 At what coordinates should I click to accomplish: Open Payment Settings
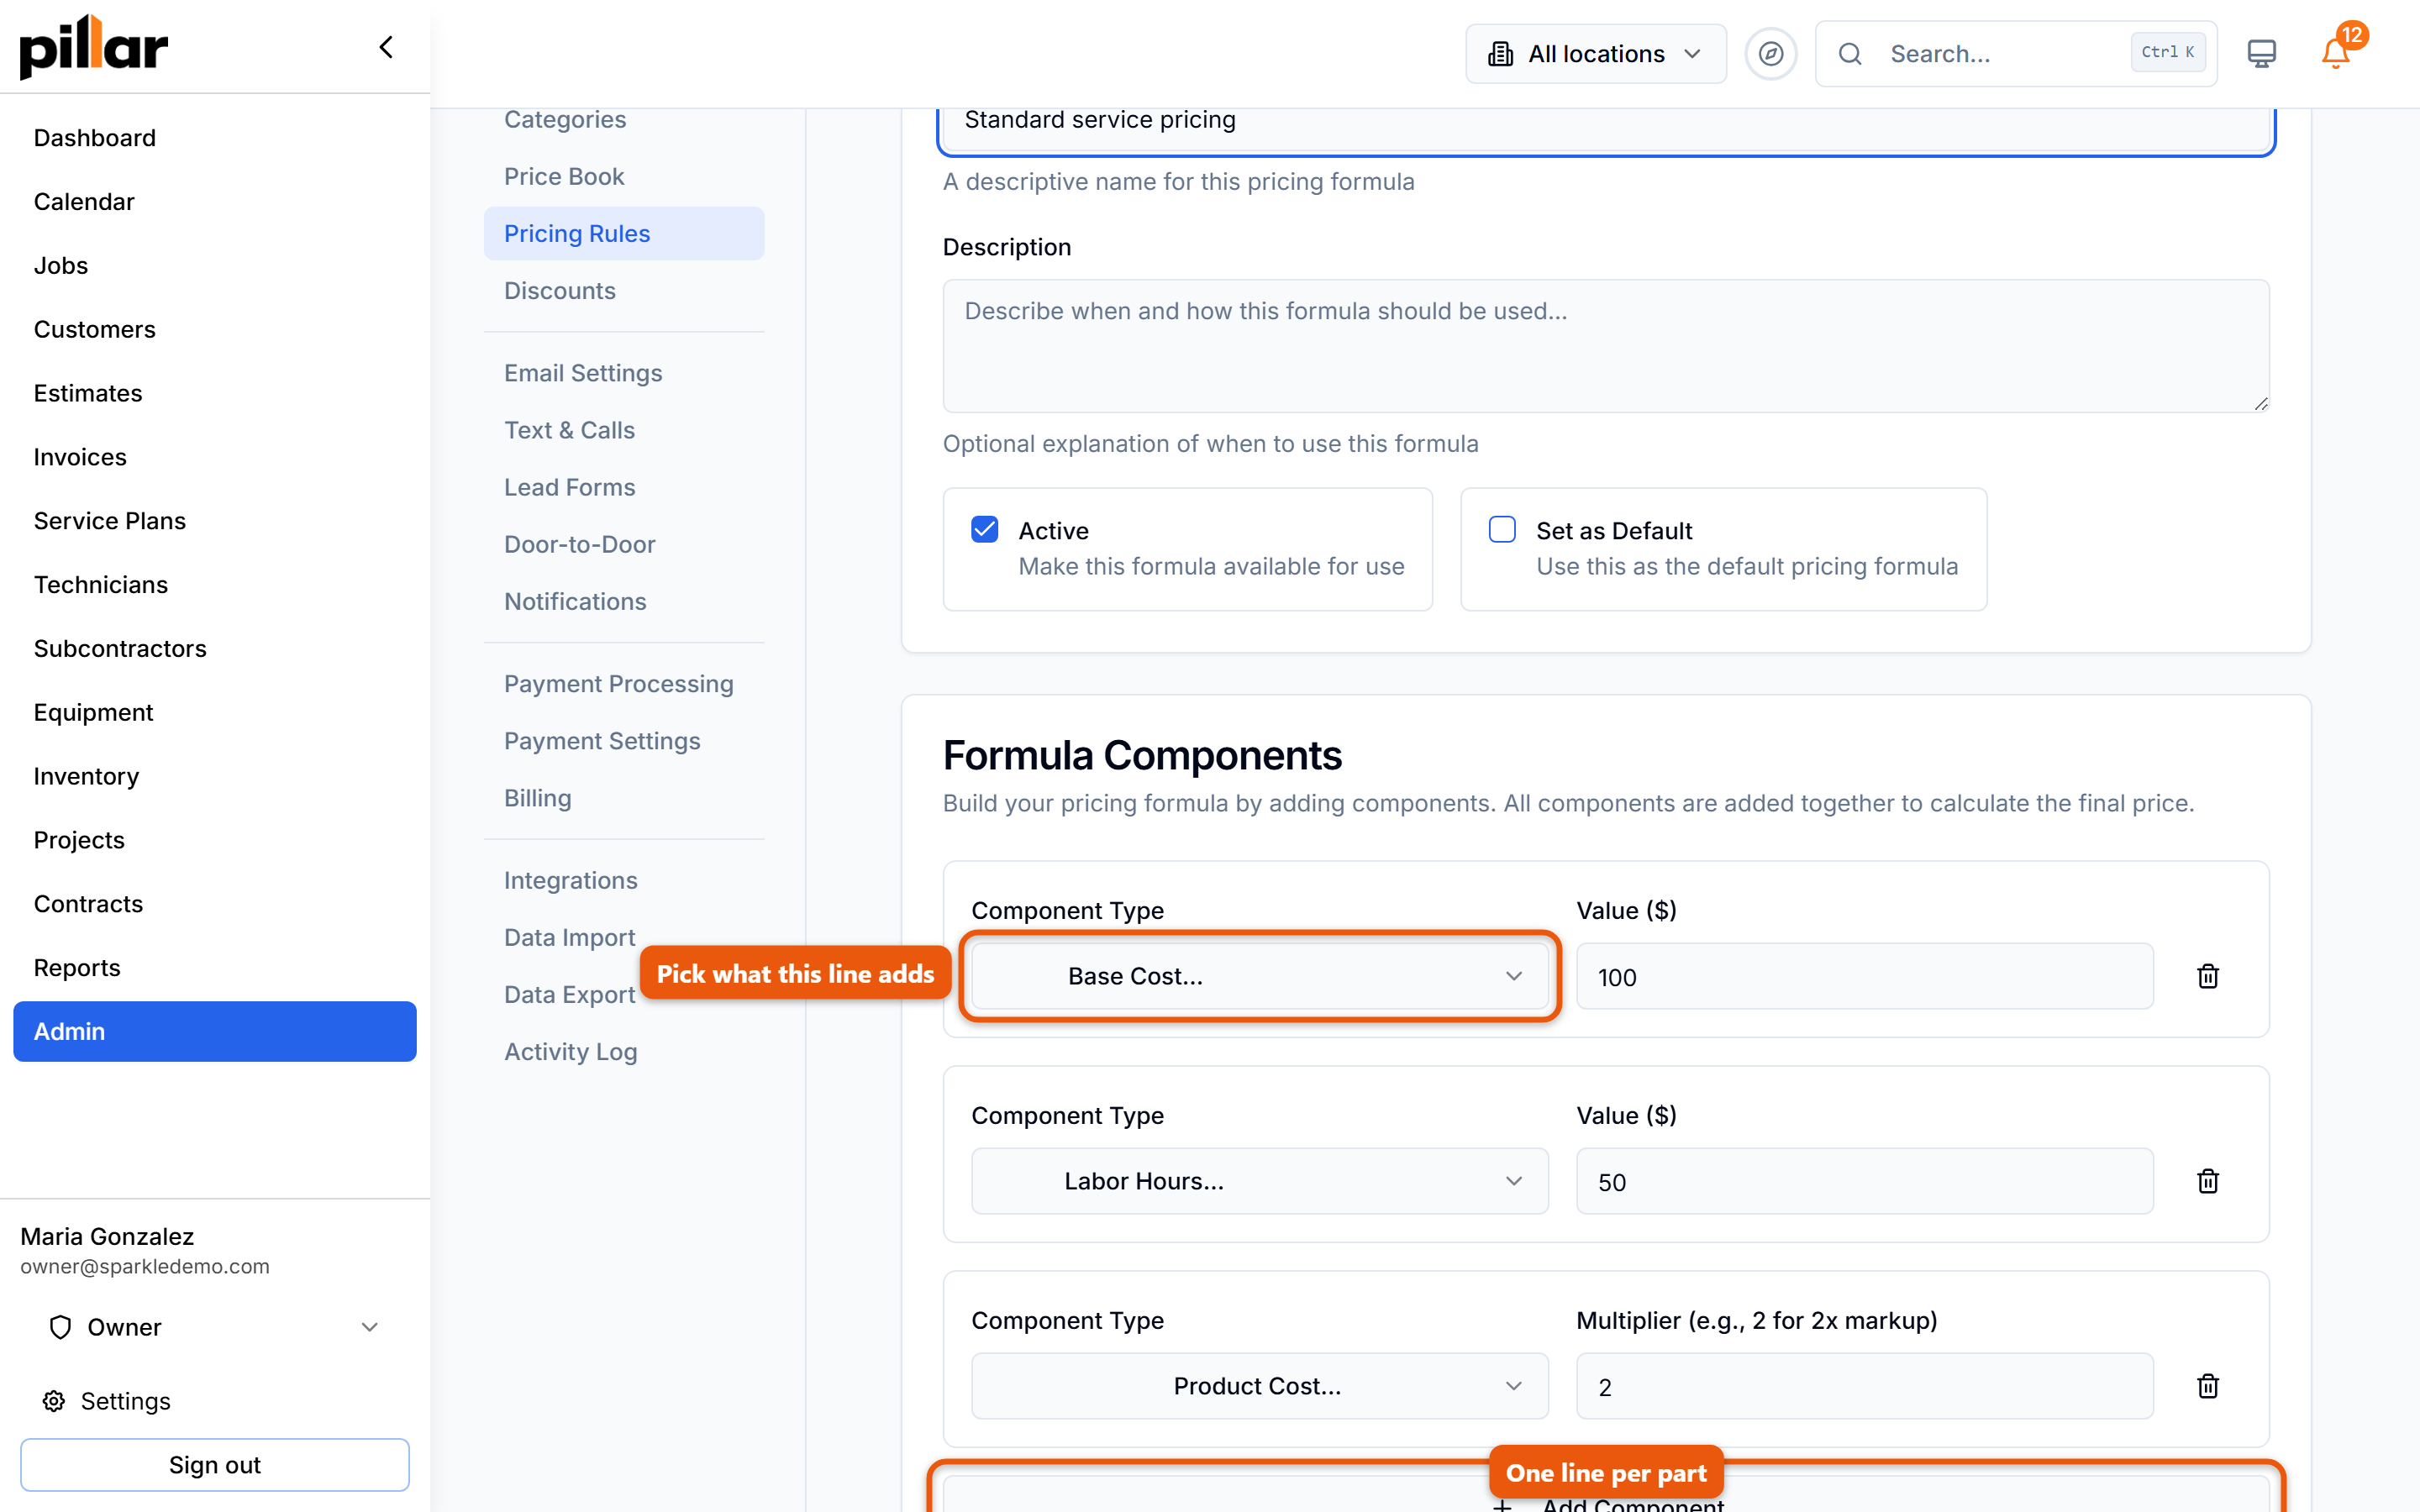pyautogui.click(x=624, y=741)
